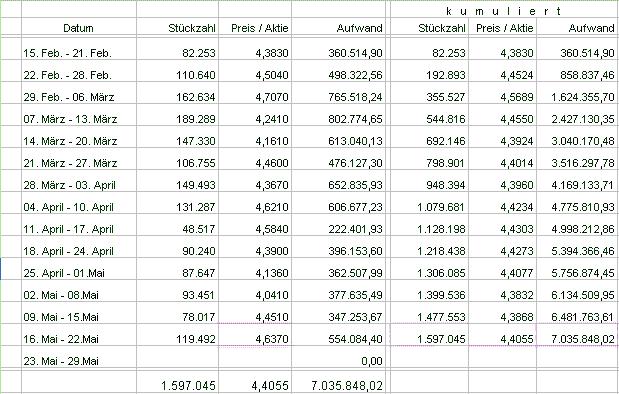Select Stückzahl cell with value 48.517
The height and width of the screenshot is (394, 619).
[178, 229]
